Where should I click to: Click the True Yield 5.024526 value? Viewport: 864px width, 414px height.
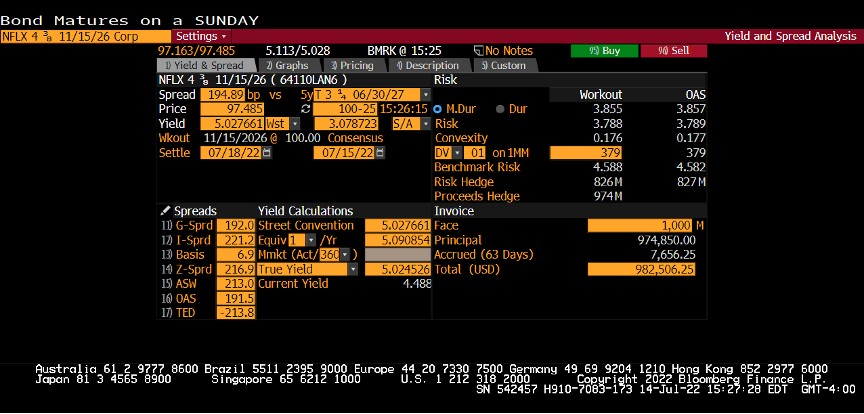coord(397,269)
